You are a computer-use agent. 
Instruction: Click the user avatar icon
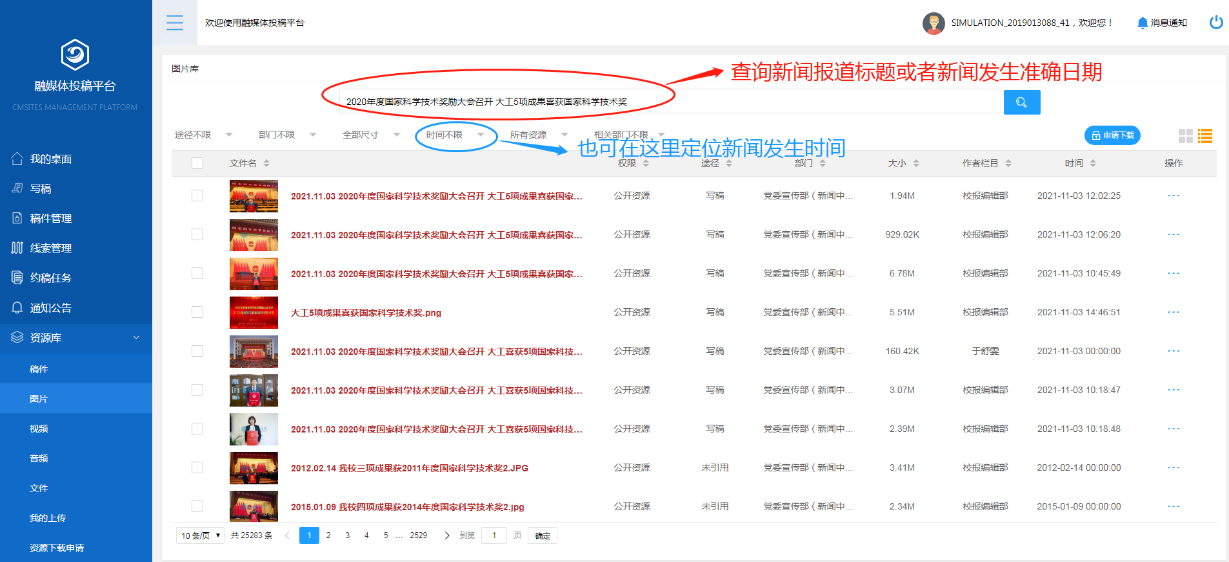pyautogui.click(x=933, y=23)
